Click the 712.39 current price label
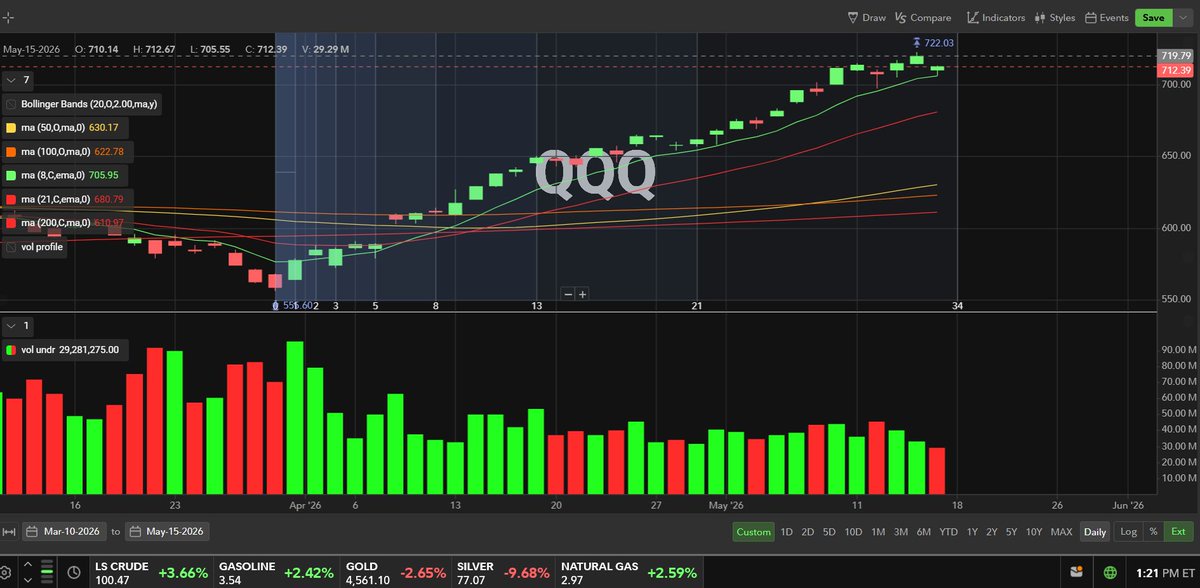 tap(1175, 71)
